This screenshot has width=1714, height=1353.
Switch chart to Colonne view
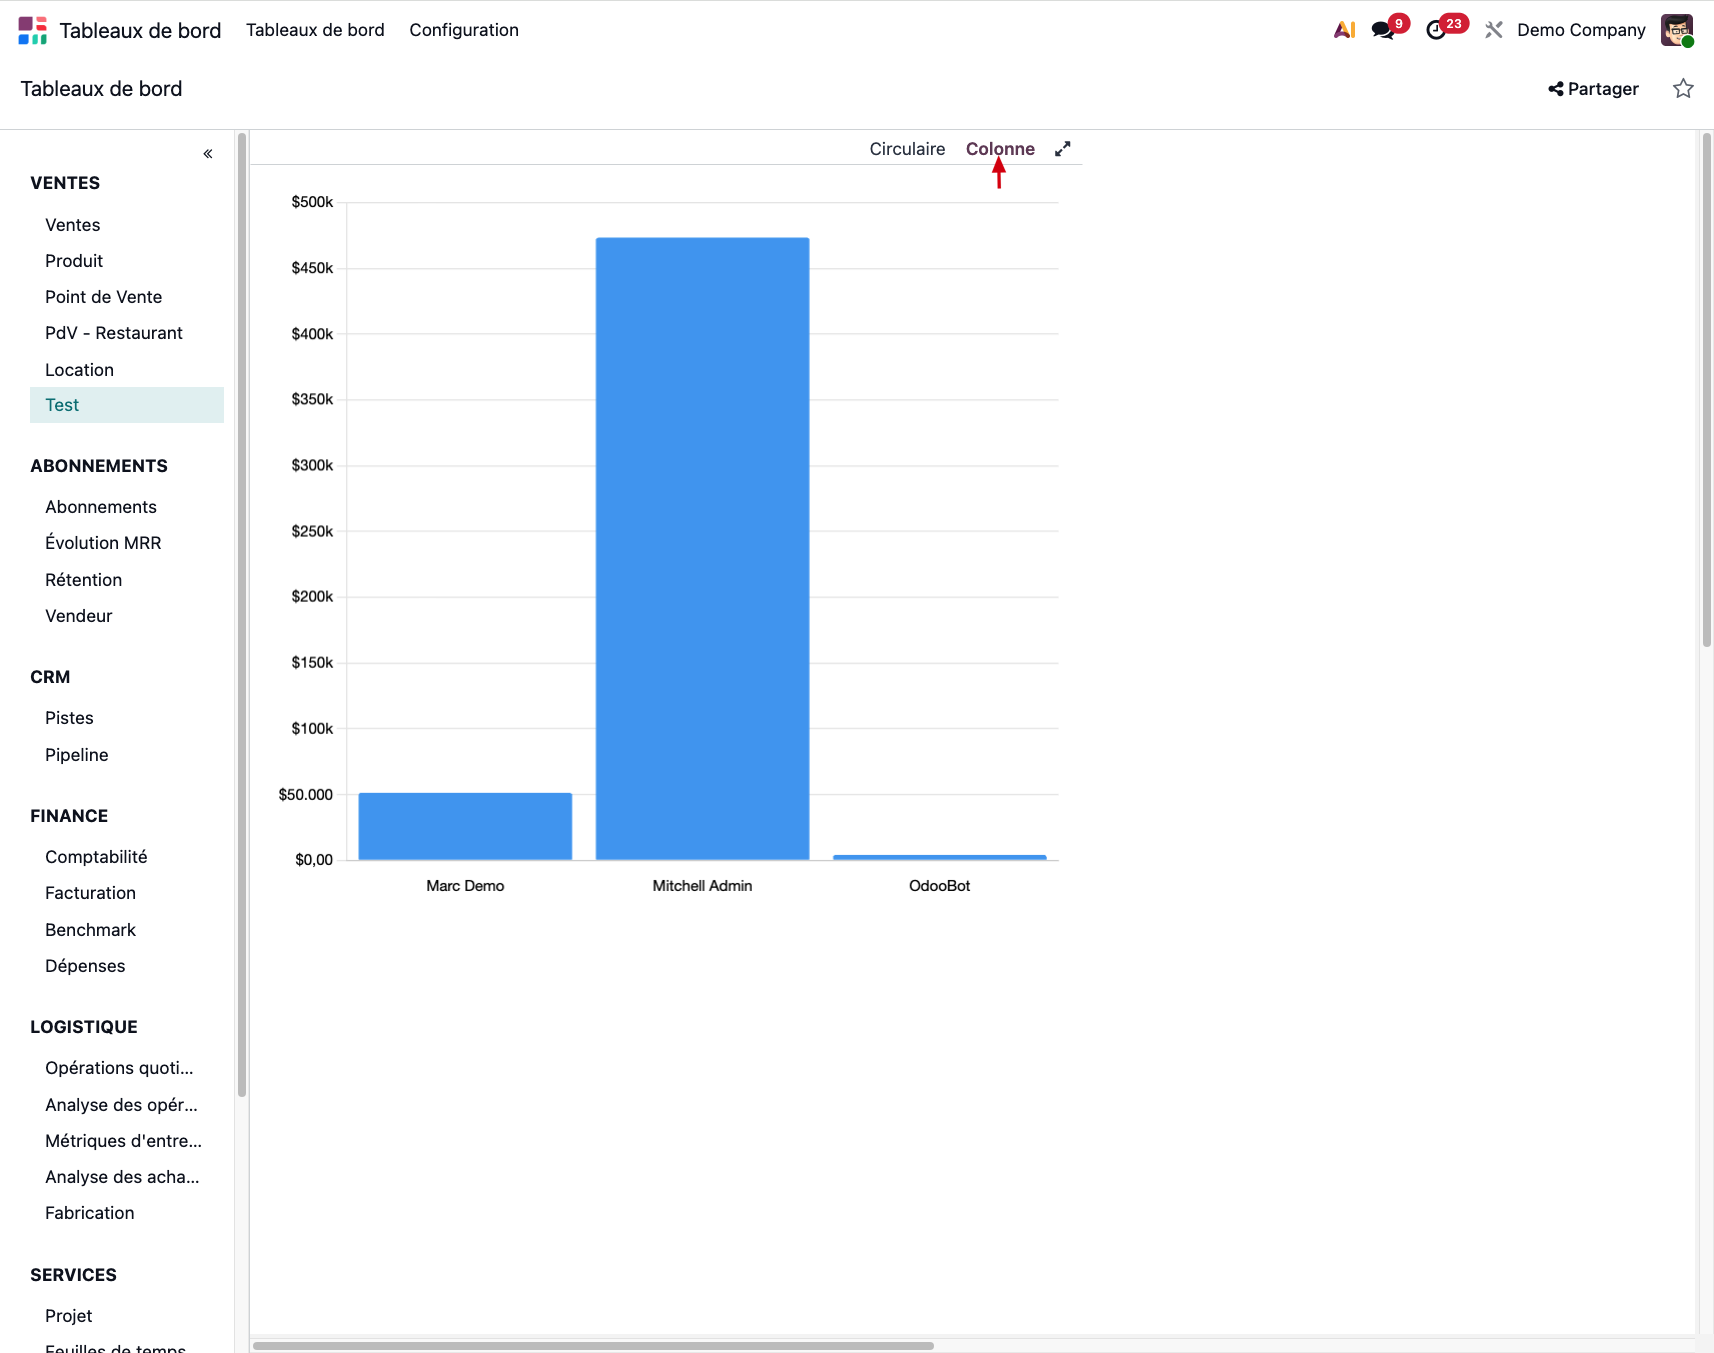(x=1000, y=149)
